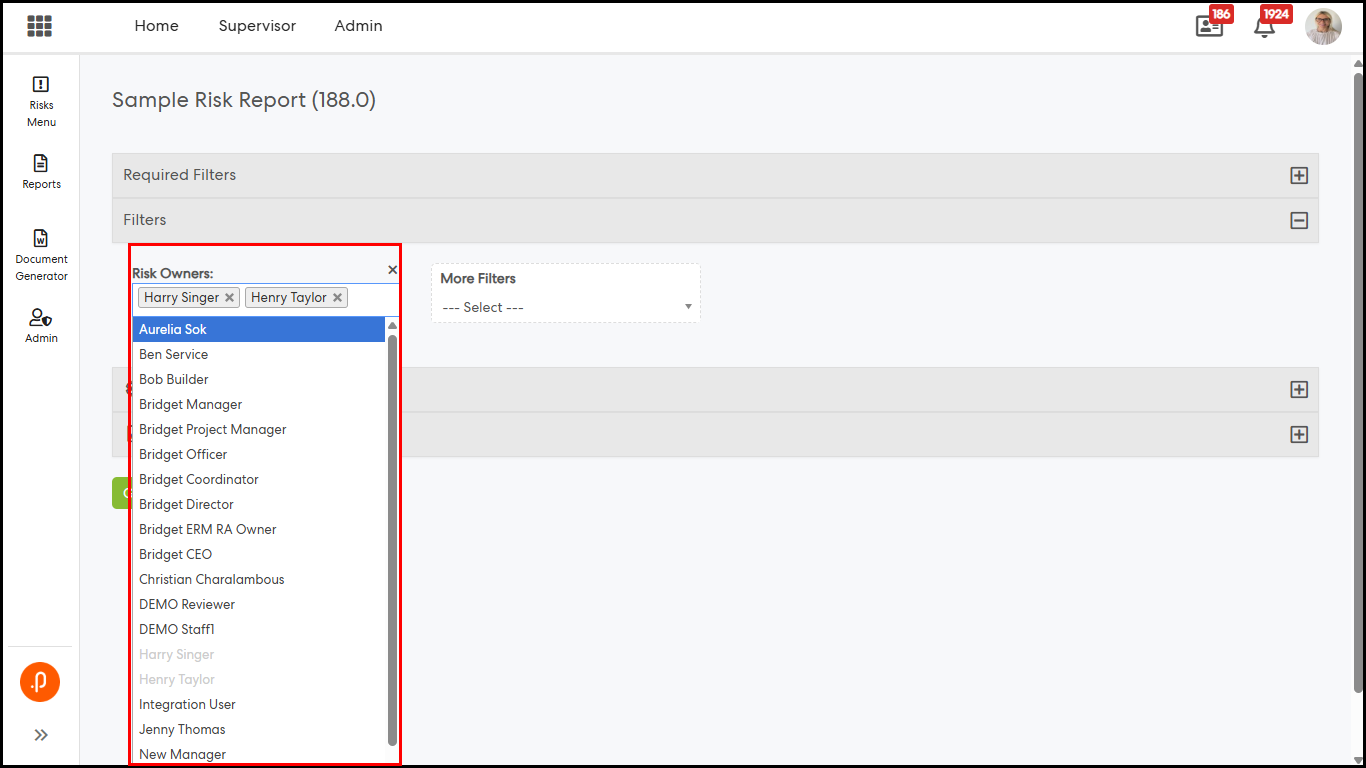Click the orange logo icon in the sidebar
1366x768 pixels.
[40, 682]
